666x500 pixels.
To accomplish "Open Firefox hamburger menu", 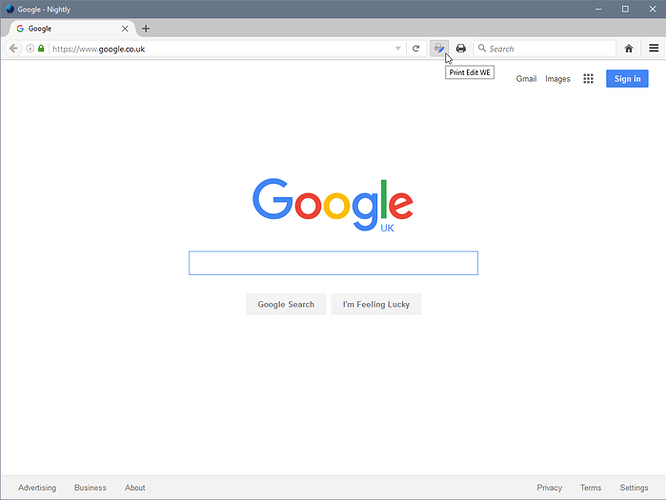I will [654, 48].
